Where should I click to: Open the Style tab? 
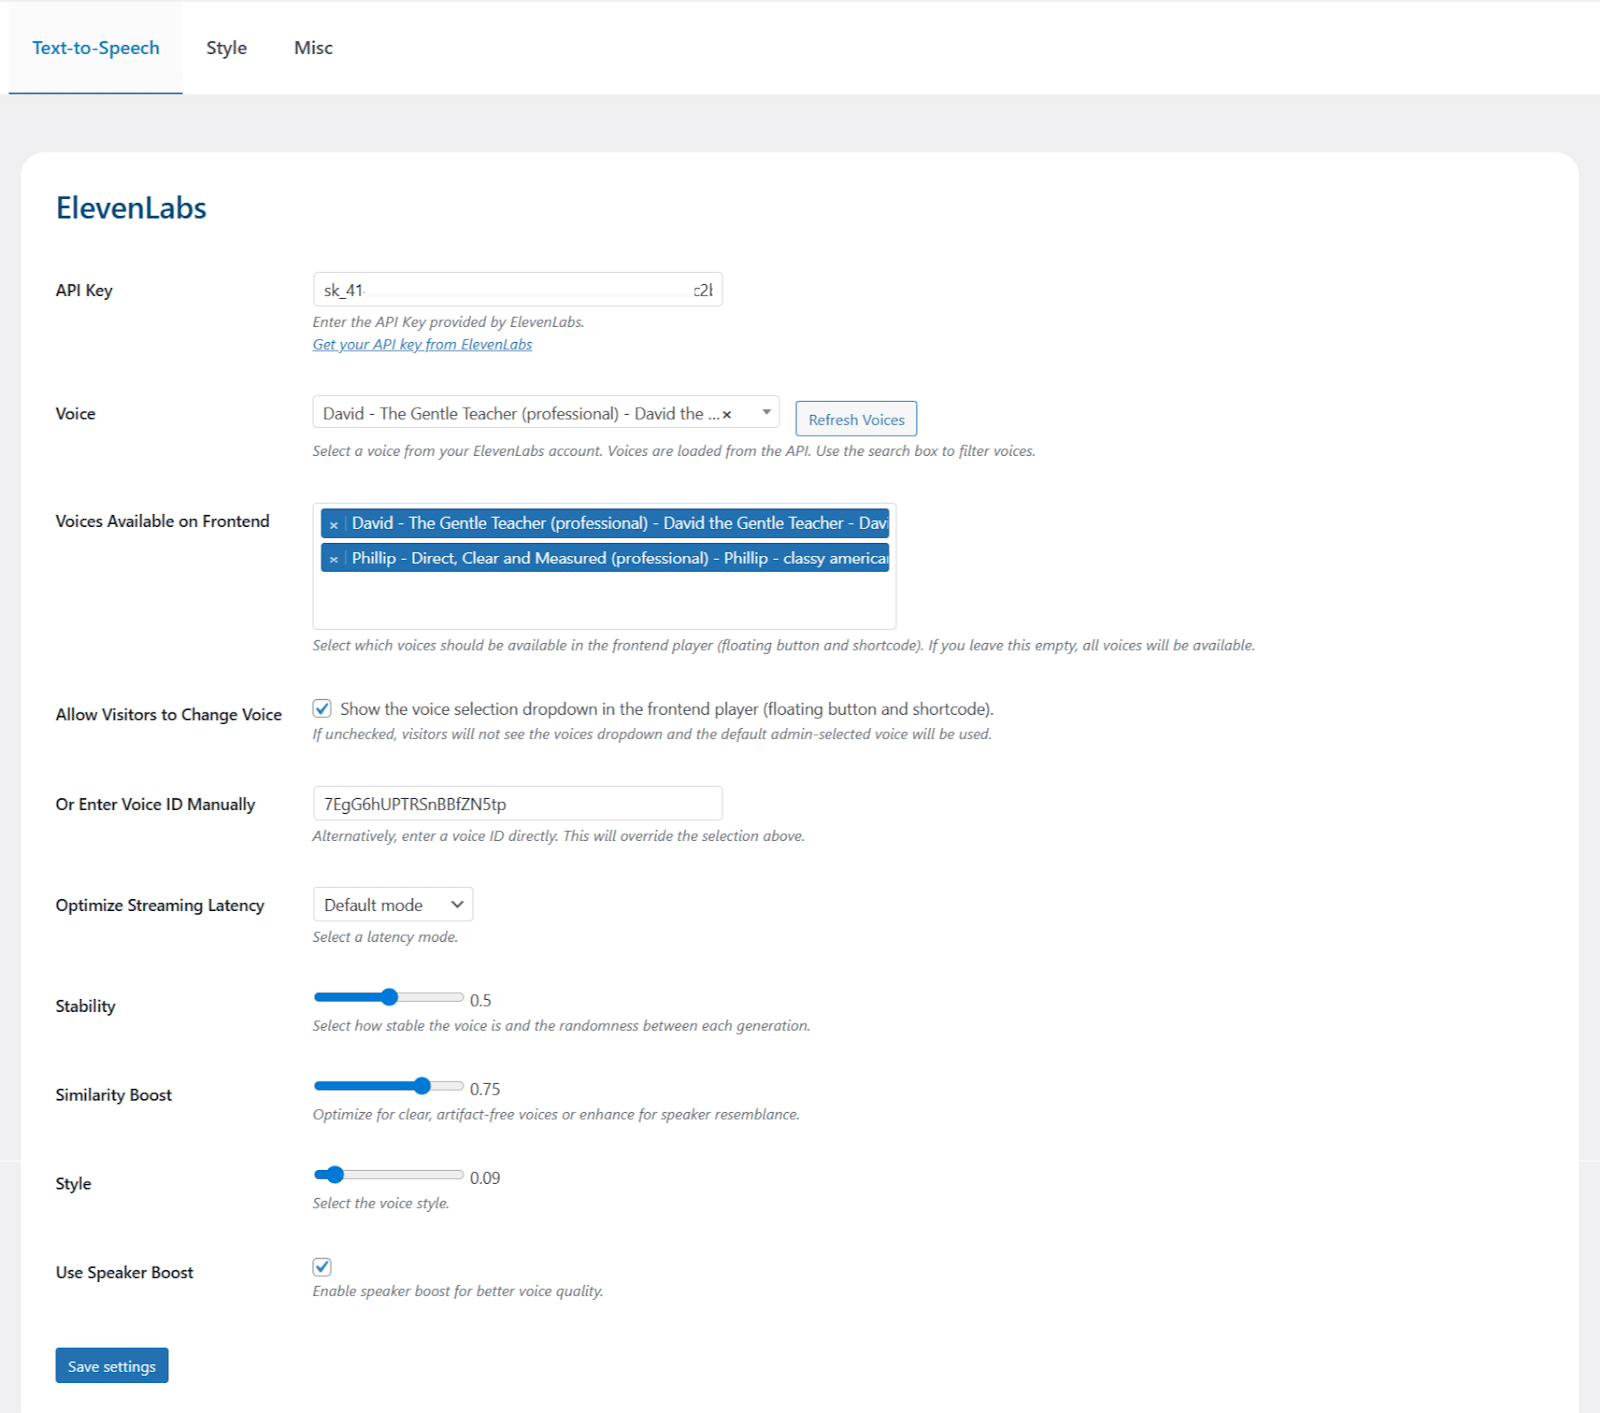point(227,48)
